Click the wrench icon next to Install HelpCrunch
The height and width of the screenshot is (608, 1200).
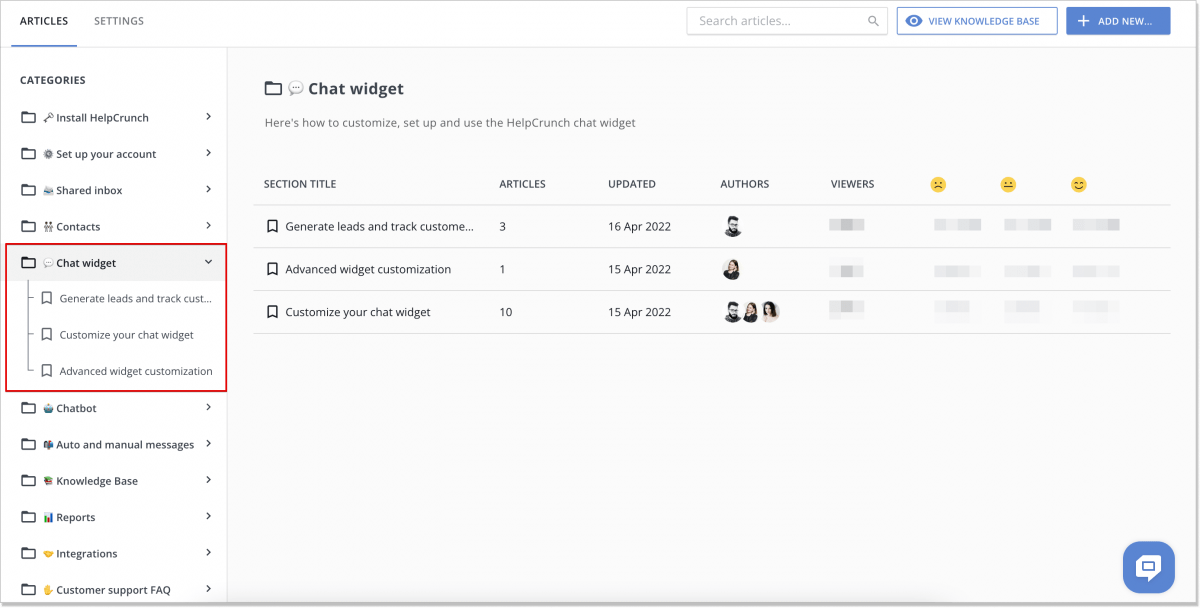point(49,117)
